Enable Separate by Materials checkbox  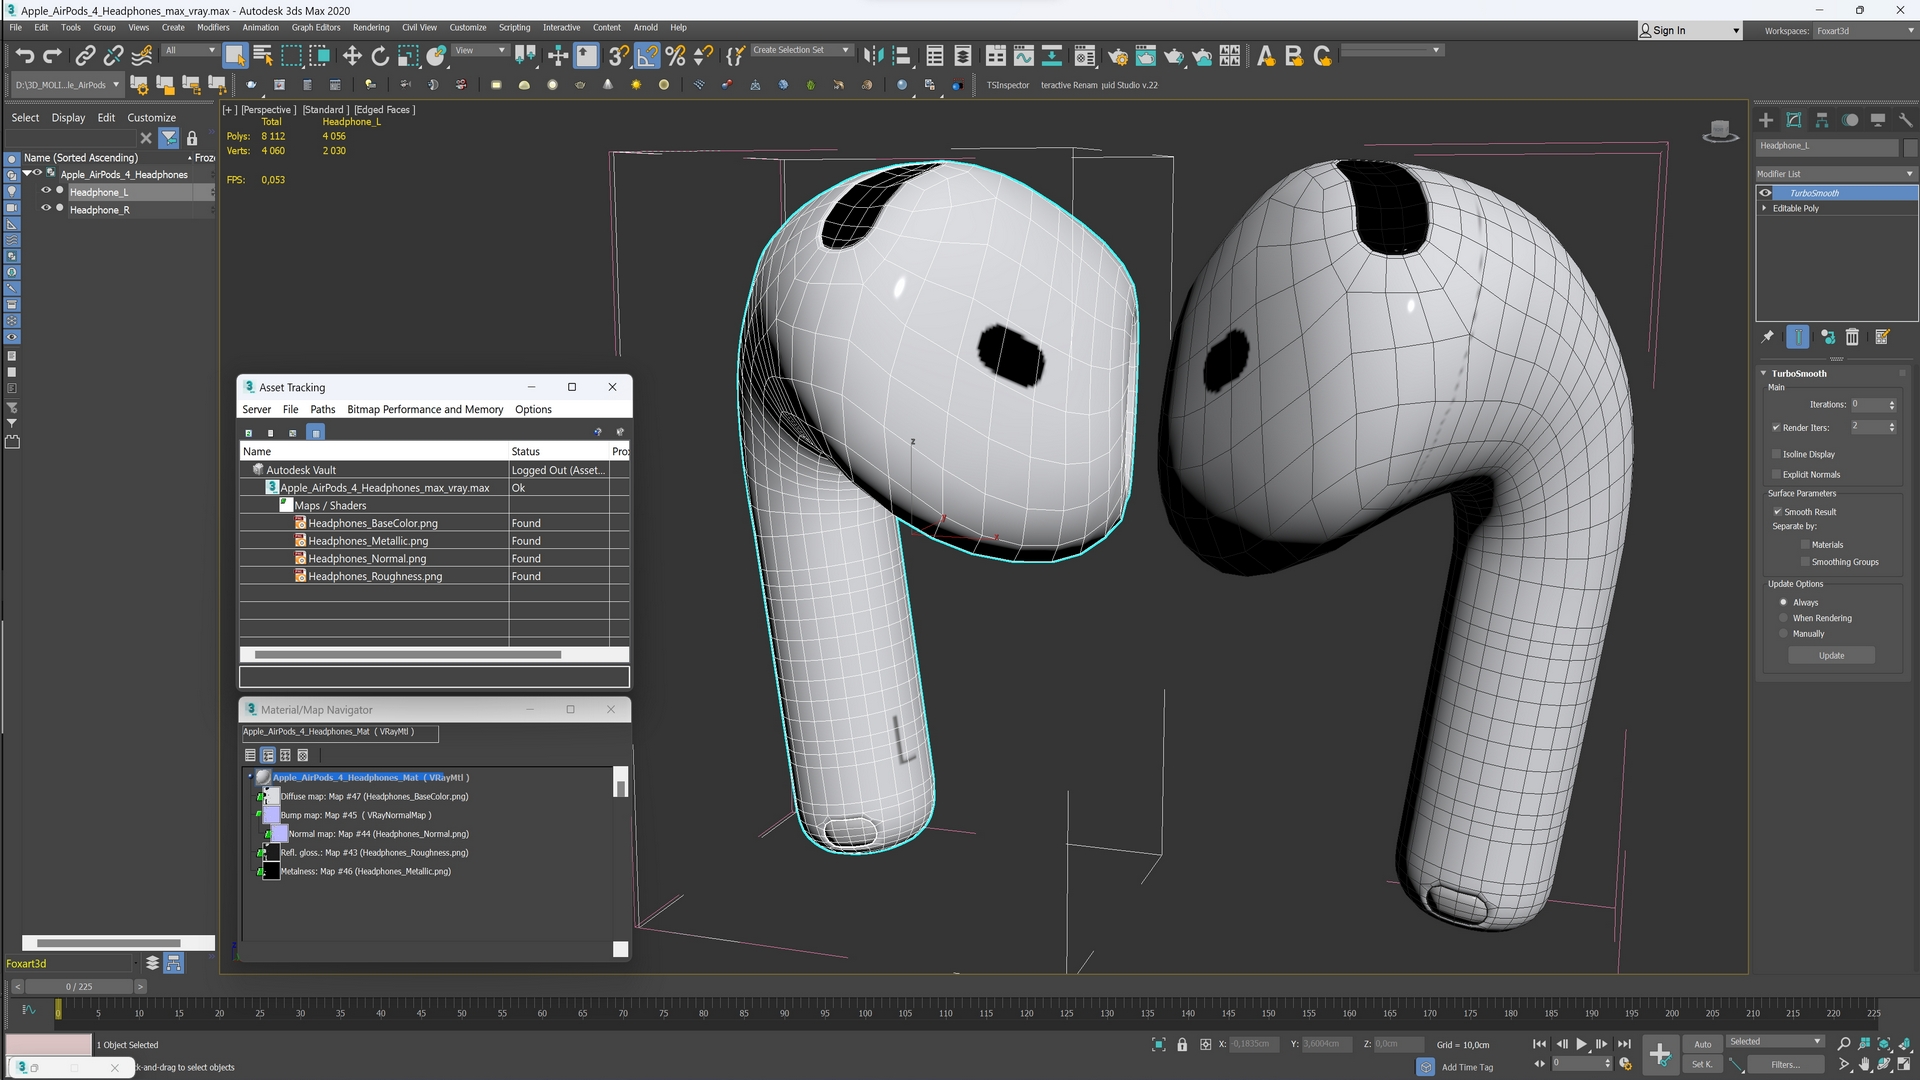1805,545
